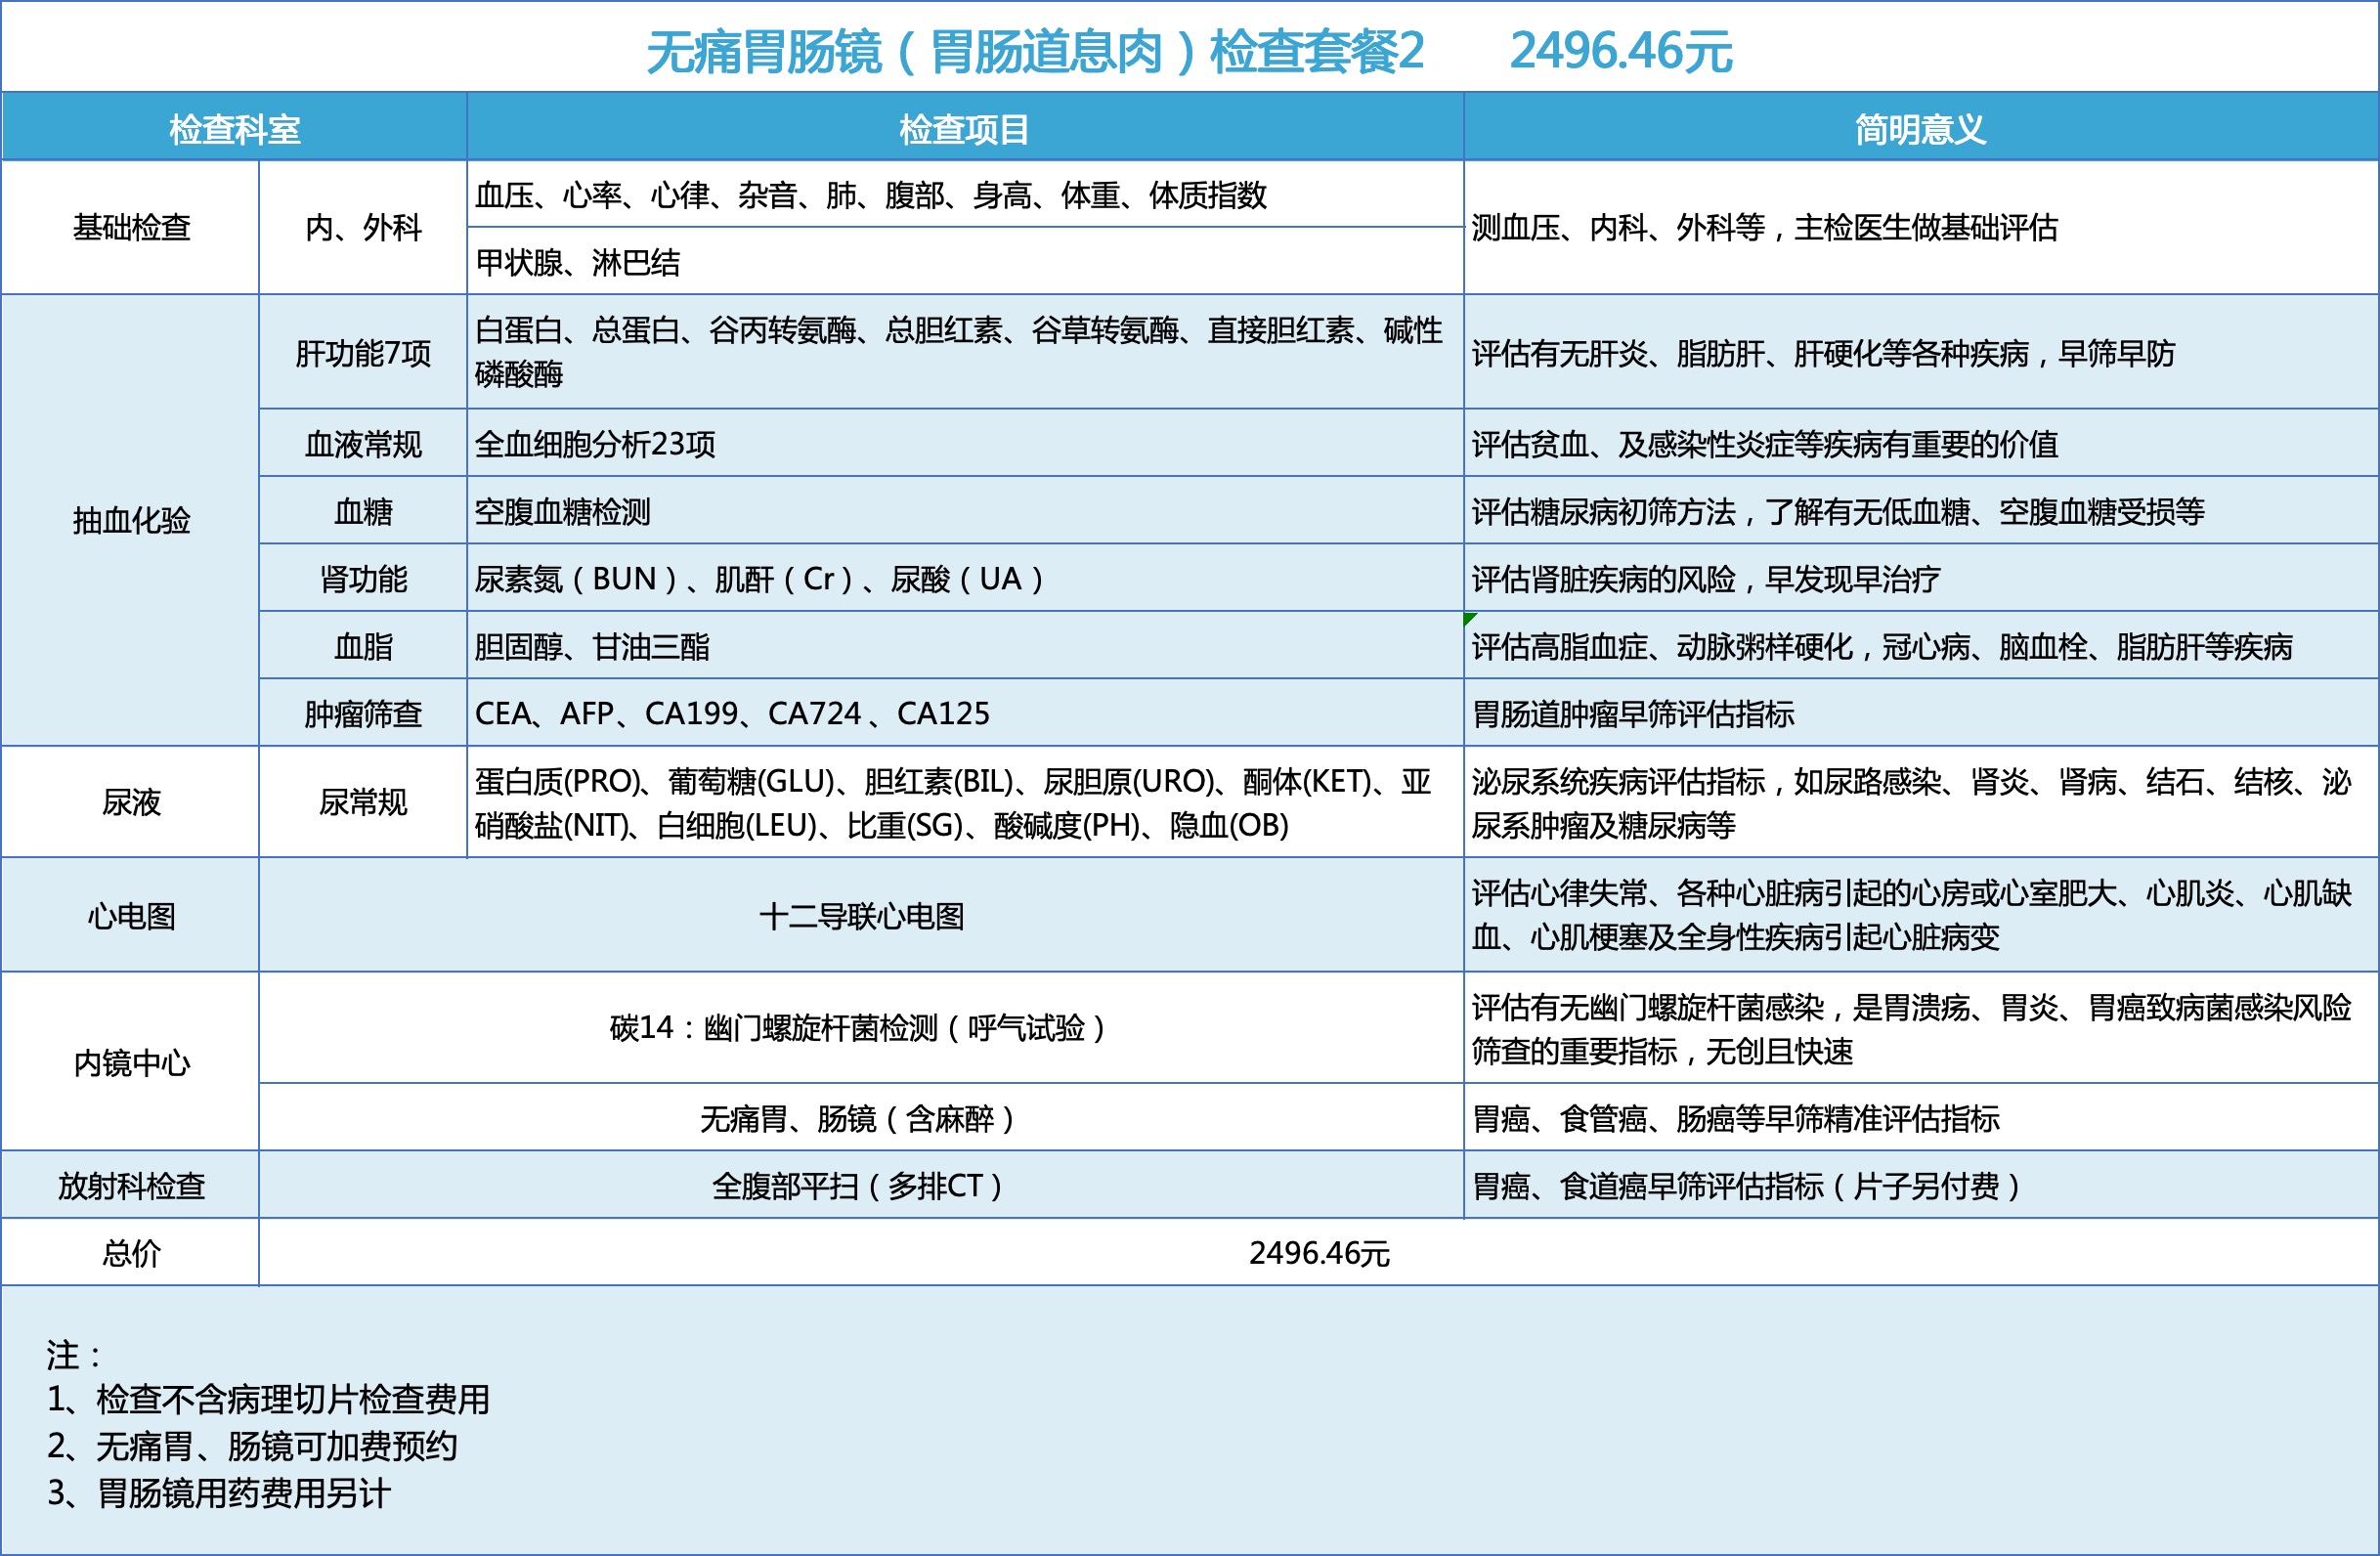This screenshot has width=2380, height=1556.
Task: Select the 尿液 cell
Action: pos(131,802)
